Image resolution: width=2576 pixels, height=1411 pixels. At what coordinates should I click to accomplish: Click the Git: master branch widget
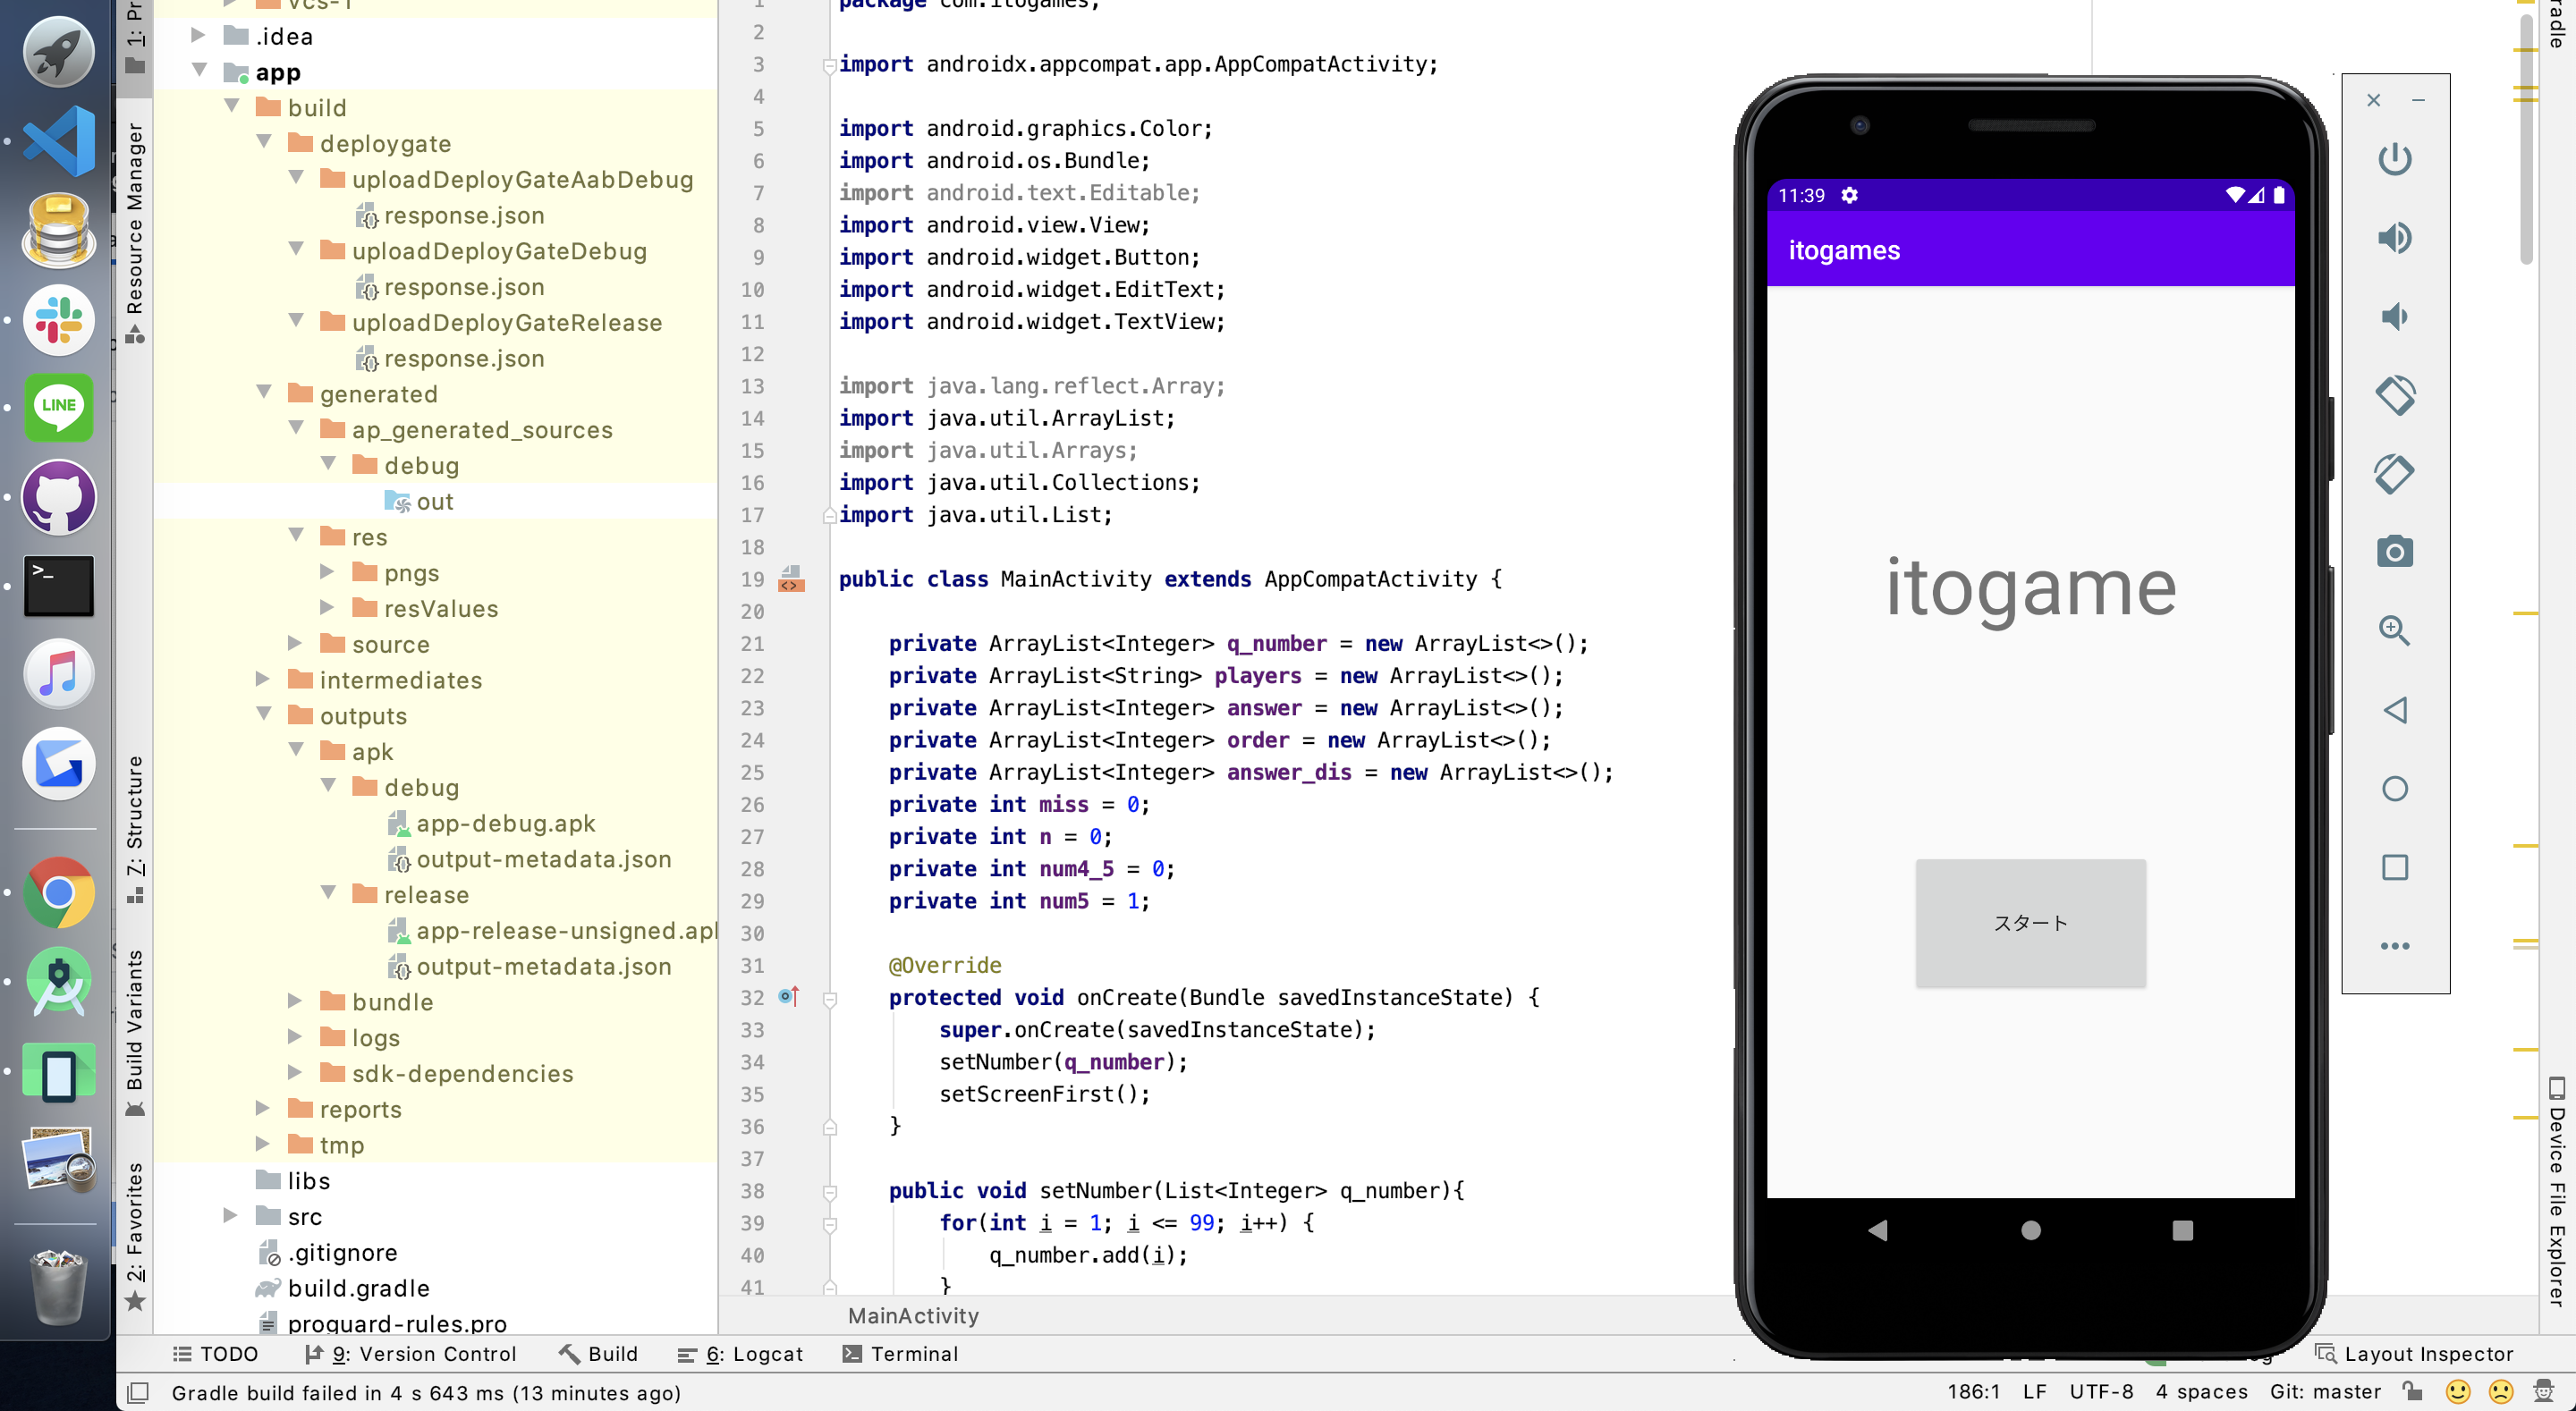(x=2325, y=1391)
